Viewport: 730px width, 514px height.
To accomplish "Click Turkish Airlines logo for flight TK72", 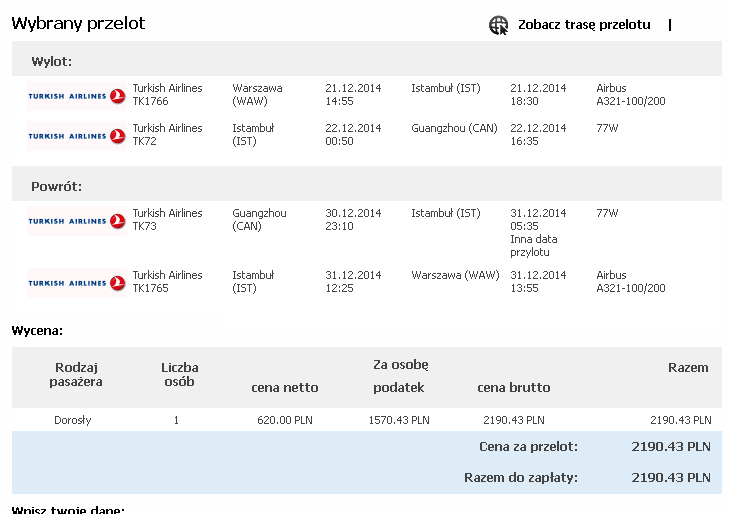I will 77,136.
